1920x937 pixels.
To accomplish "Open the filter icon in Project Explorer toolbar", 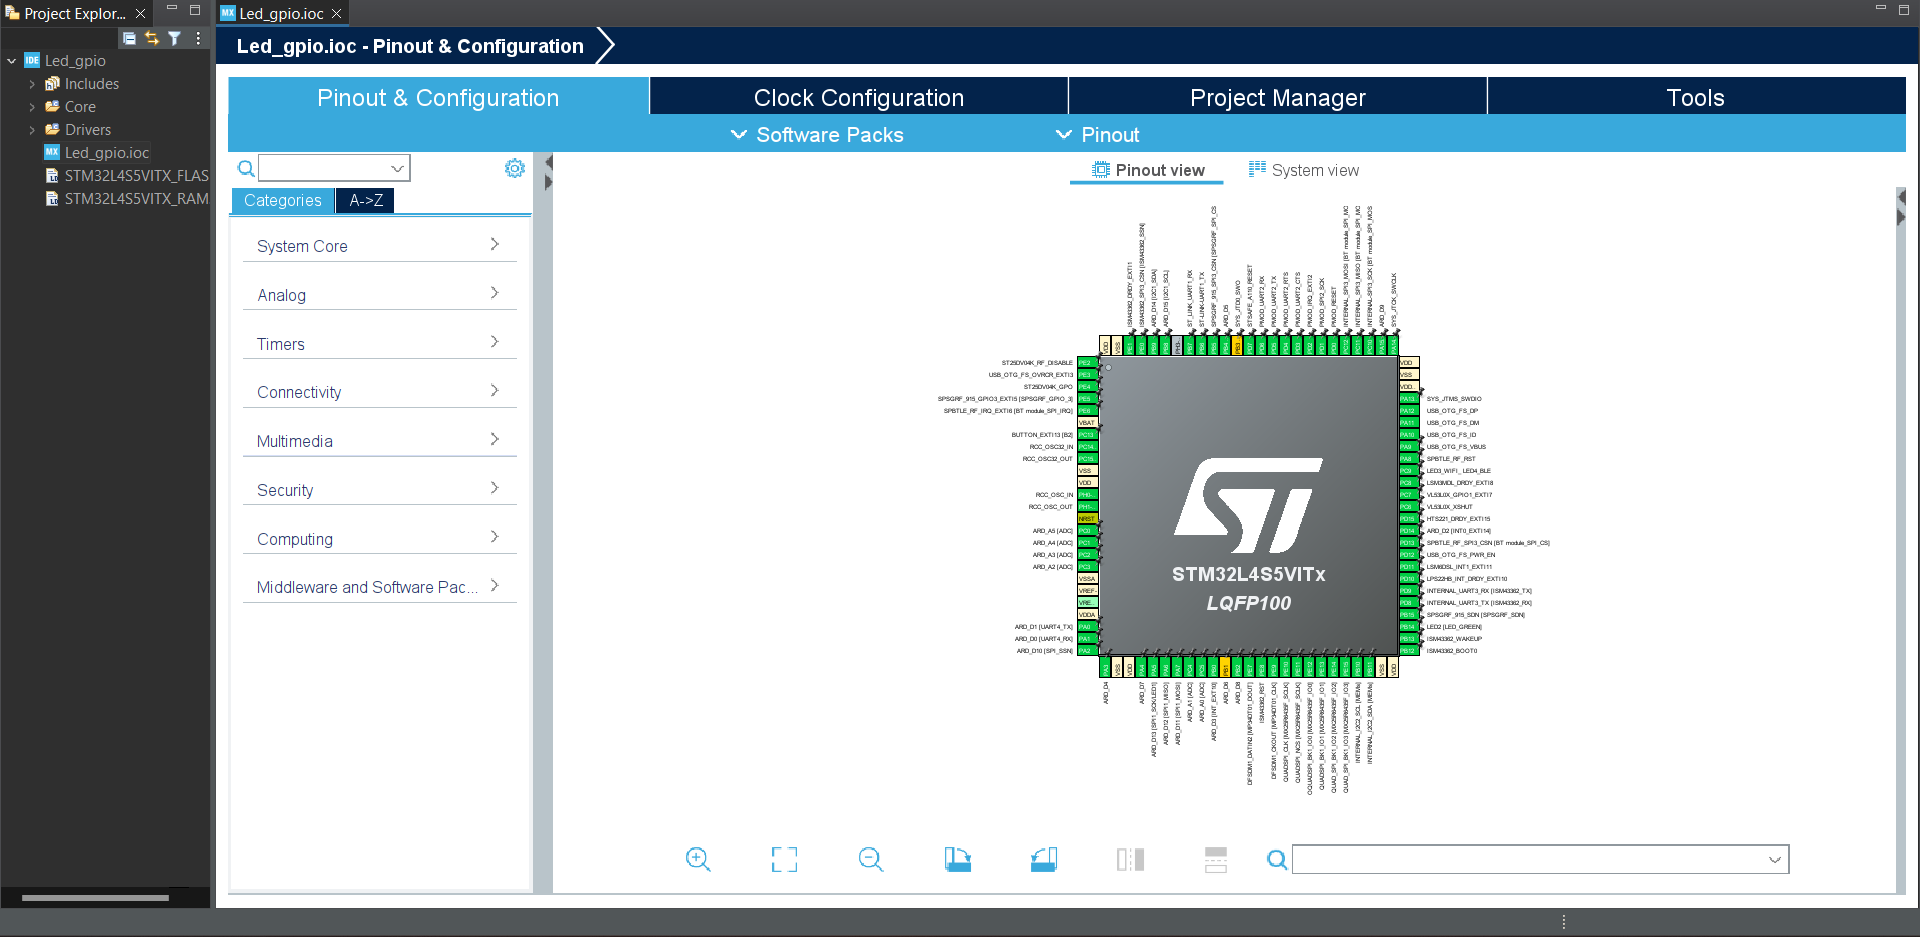I will [174, 38].
